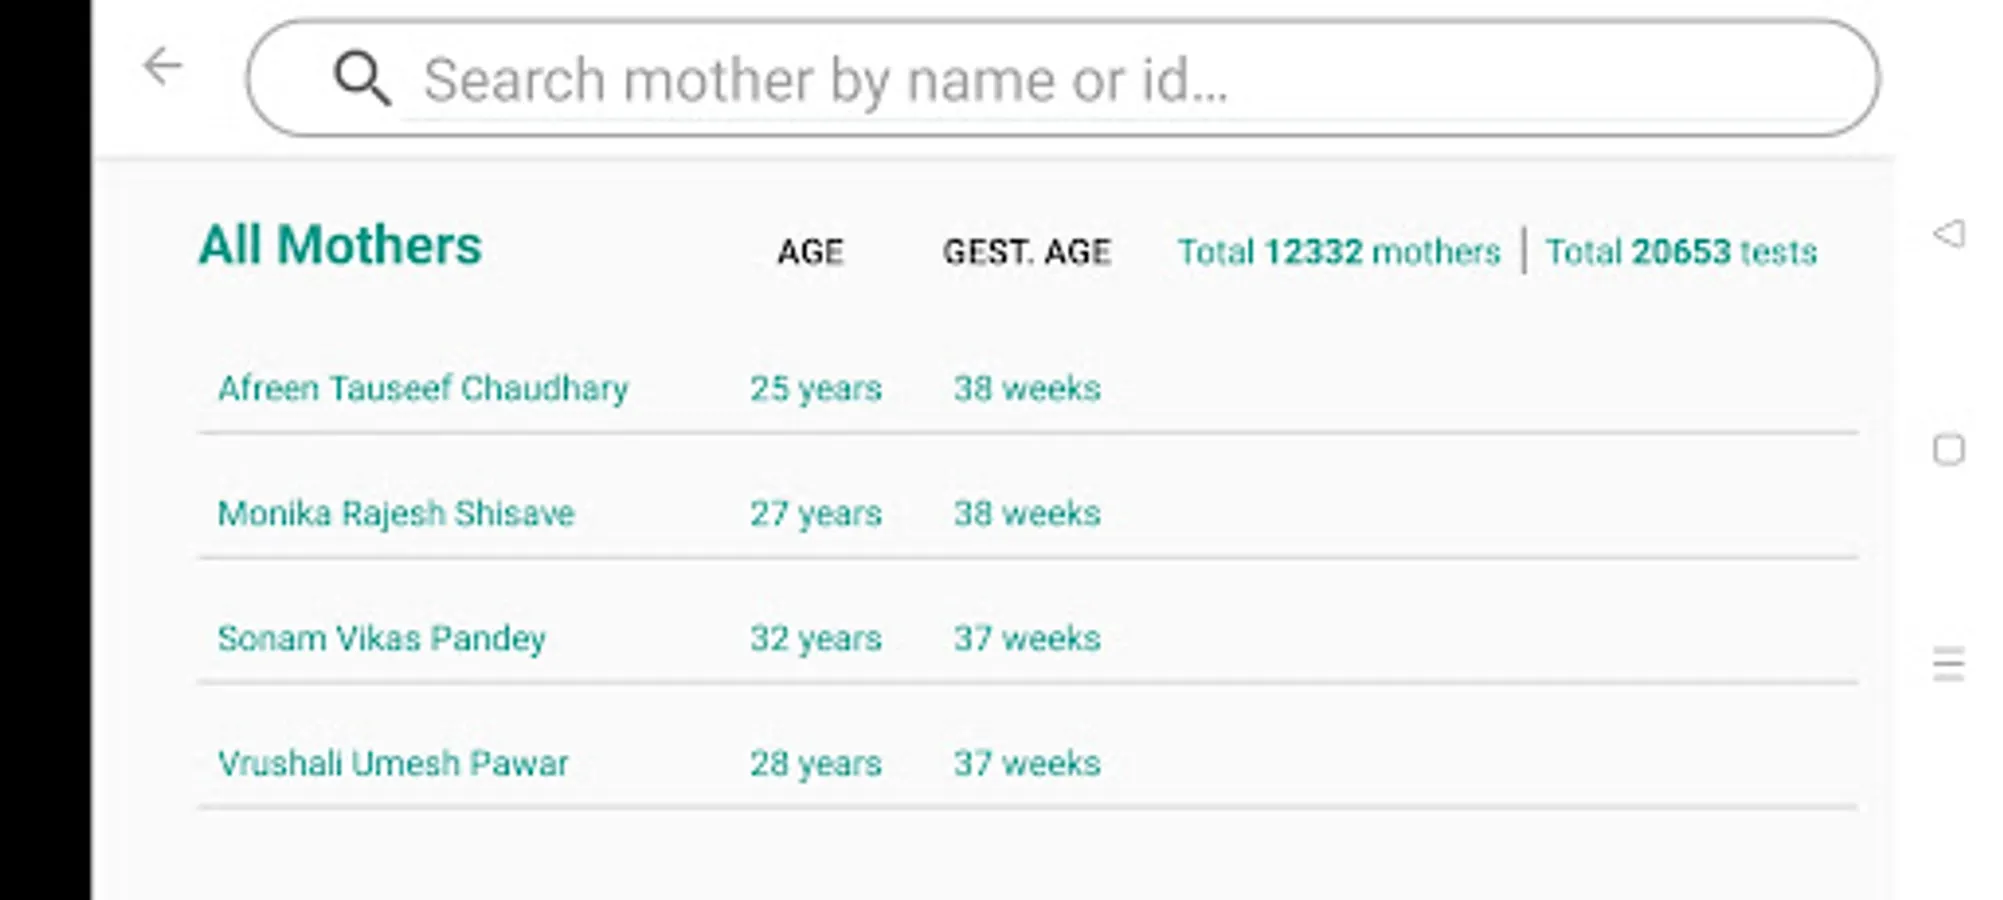Viewport: 2003px width, 900px height.
Task: Tap the Total 12332 mothers label
Action: click(1338, 252)
